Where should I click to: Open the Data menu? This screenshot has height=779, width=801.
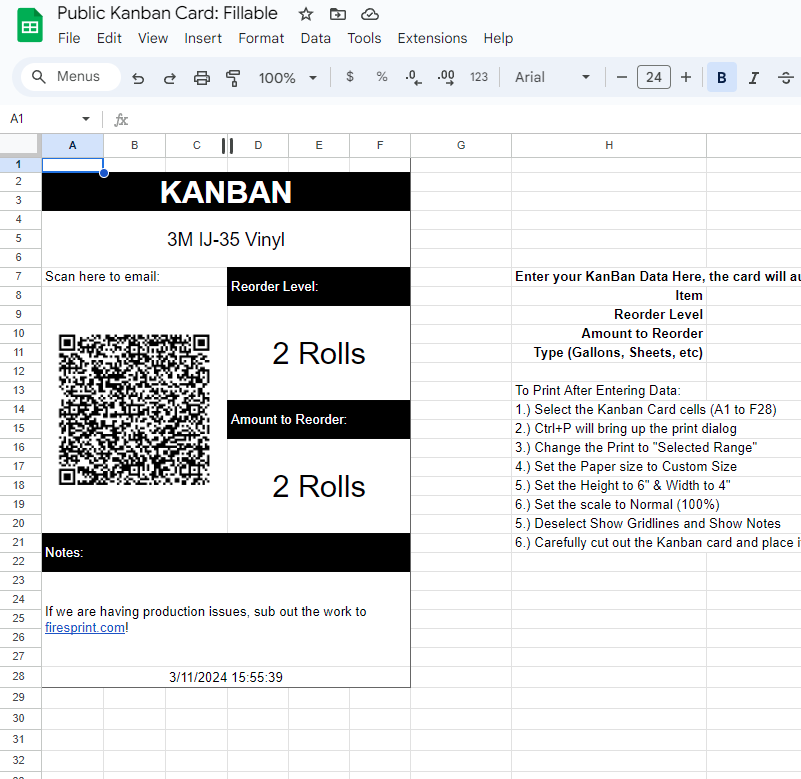click(x=316, y=38)
